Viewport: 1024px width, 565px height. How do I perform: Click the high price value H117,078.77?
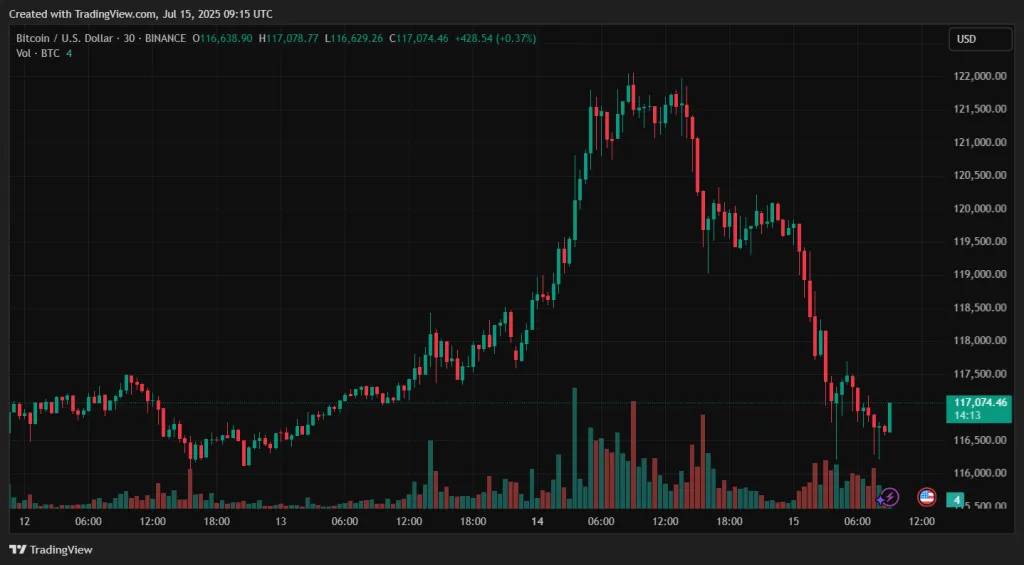click(288, 38)
